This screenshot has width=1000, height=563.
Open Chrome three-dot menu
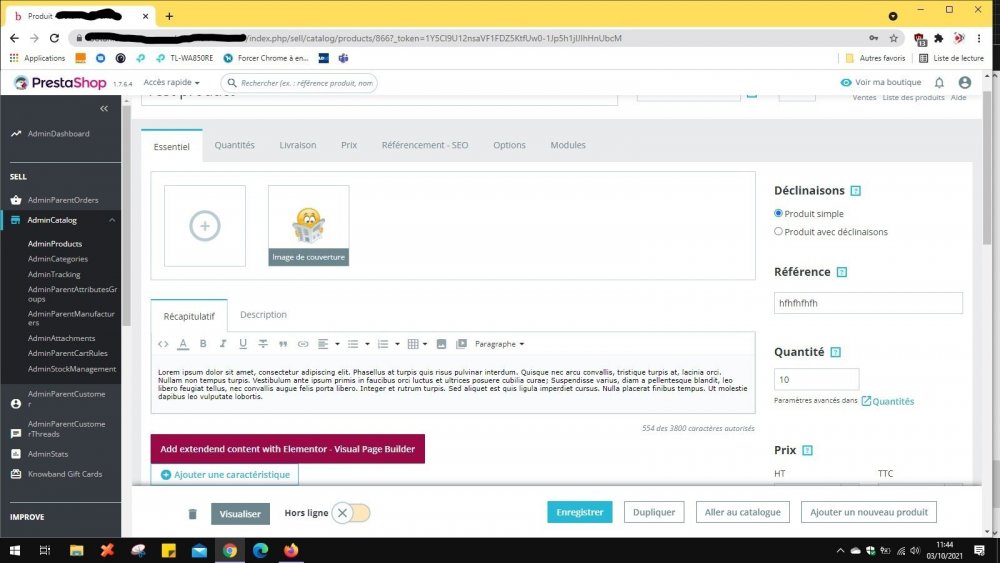(979, 38)
